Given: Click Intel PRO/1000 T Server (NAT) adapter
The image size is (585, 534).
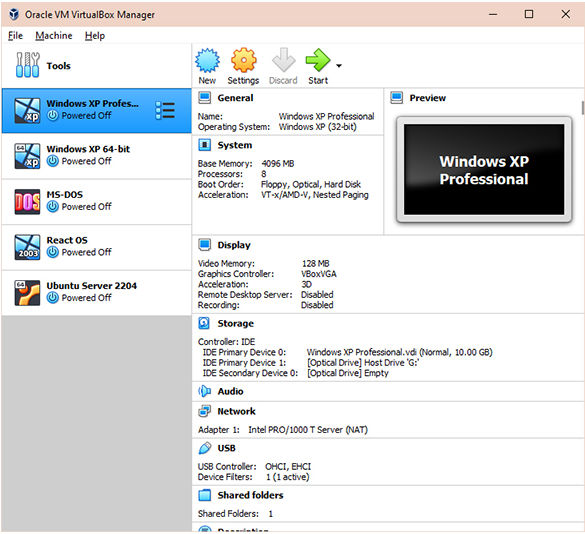Looking at the screenshot, I should tap(308, 430).
